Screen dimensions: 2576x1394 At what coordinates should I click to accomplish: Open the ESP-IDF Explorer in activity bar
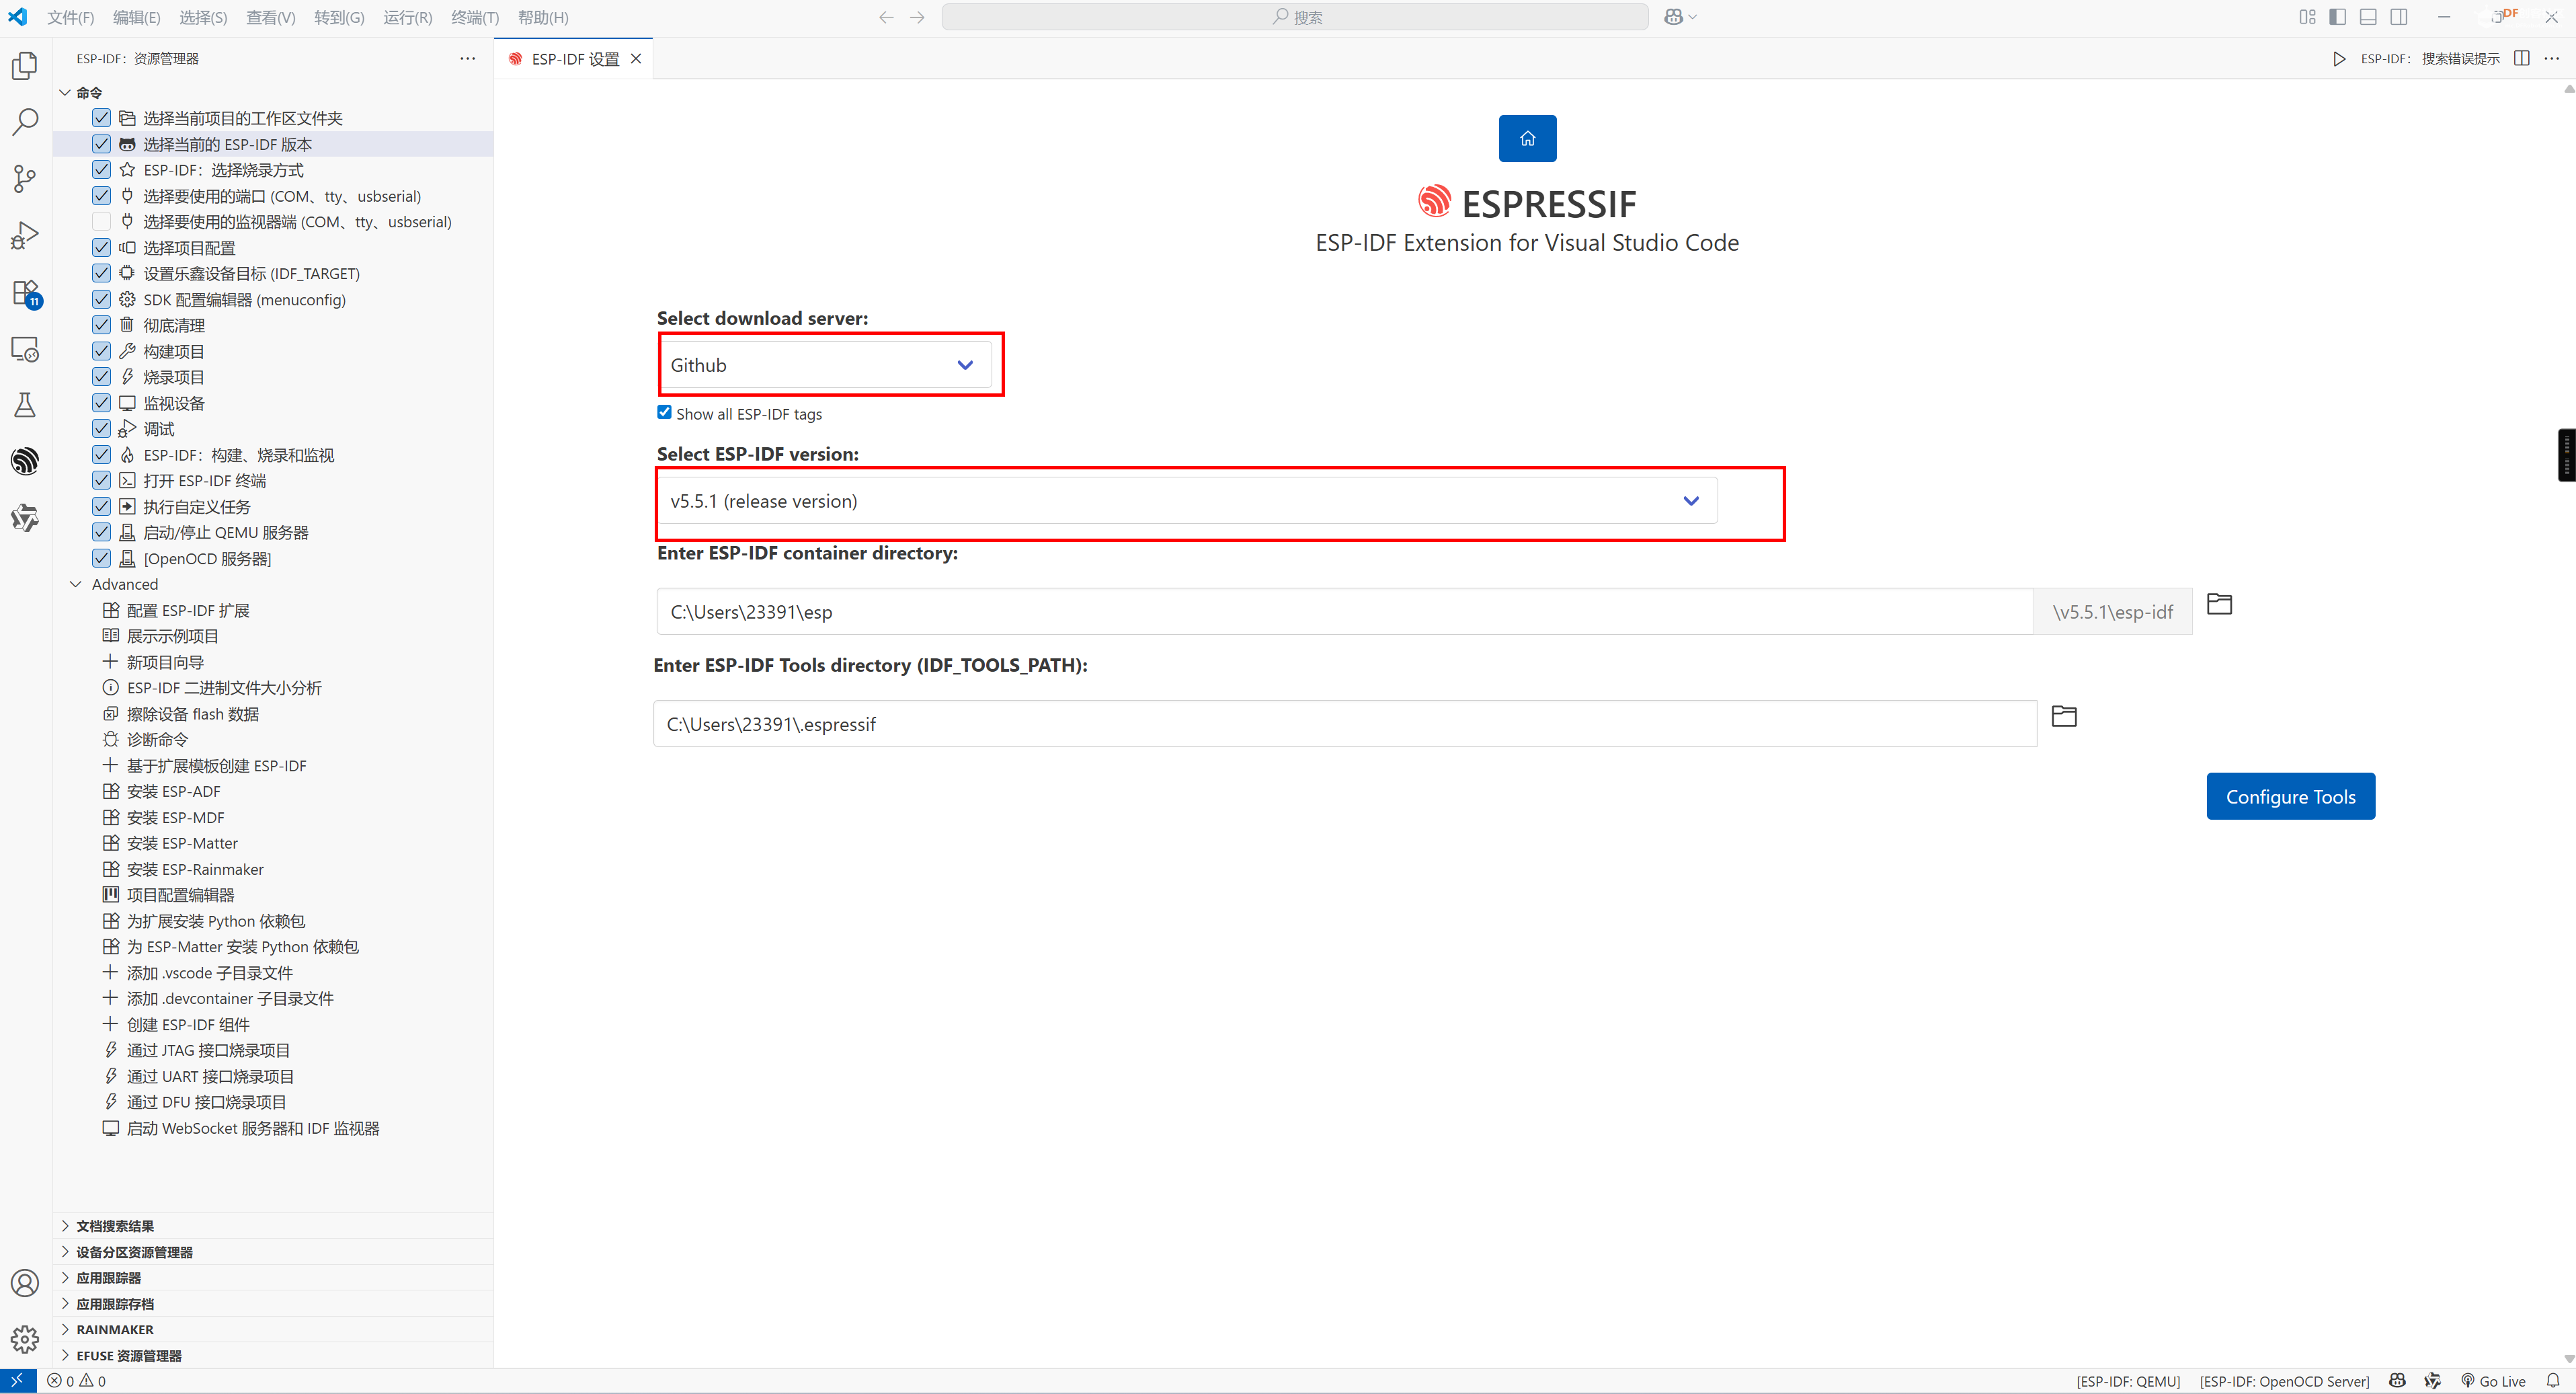25,461
